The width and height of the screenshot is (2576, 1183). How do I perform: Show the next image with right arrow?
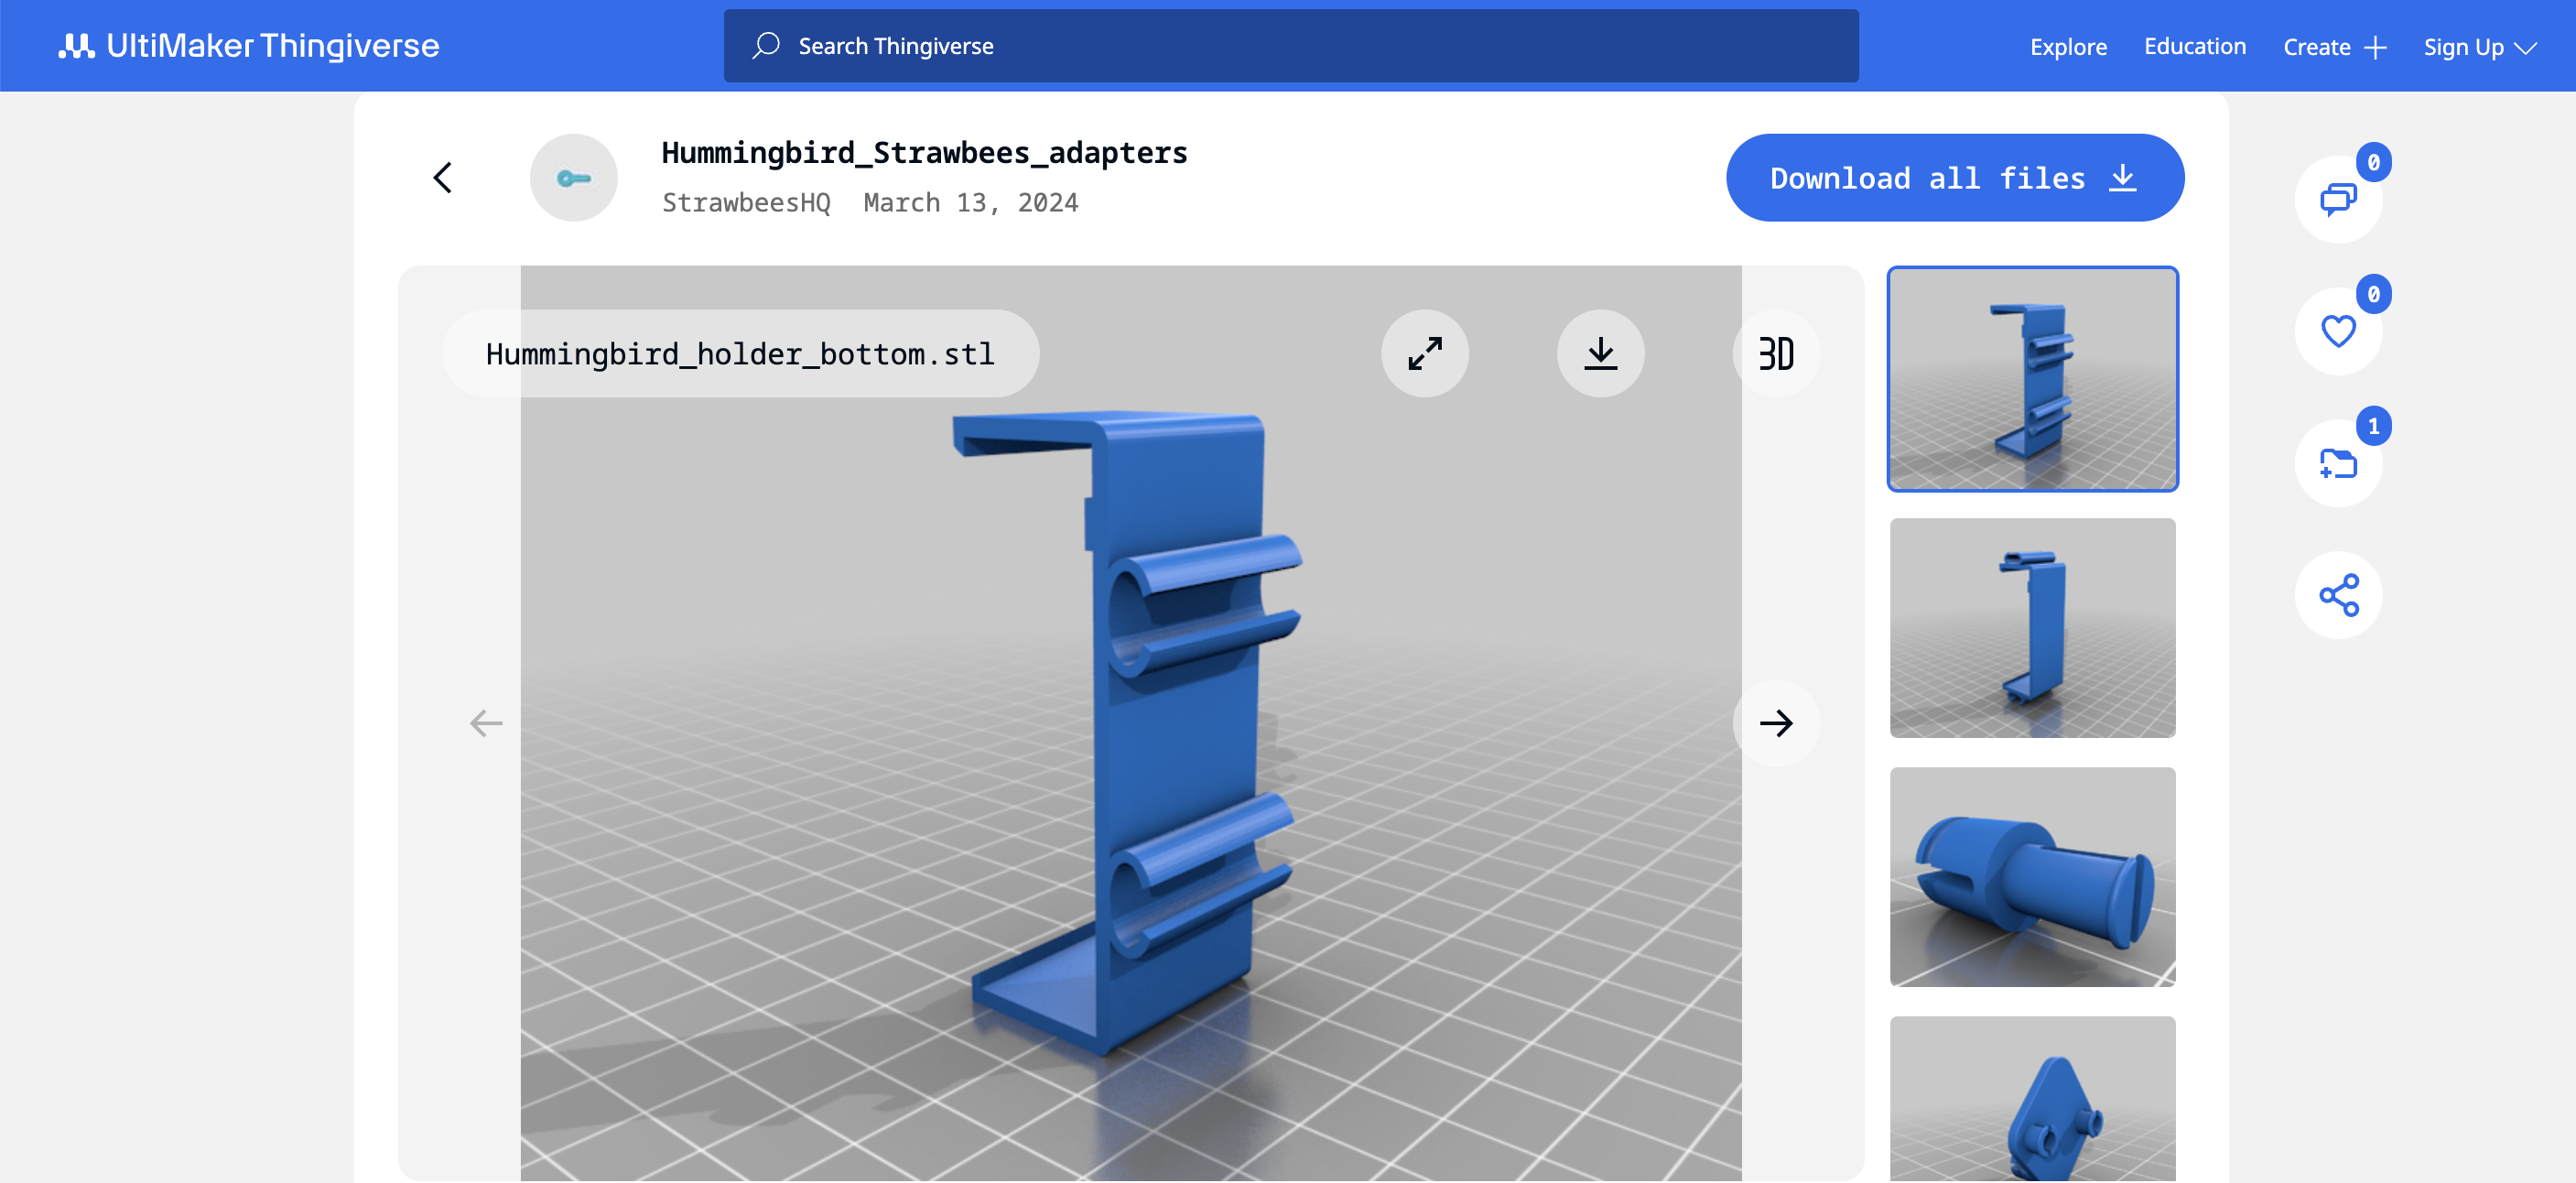tap(1776, 723)
